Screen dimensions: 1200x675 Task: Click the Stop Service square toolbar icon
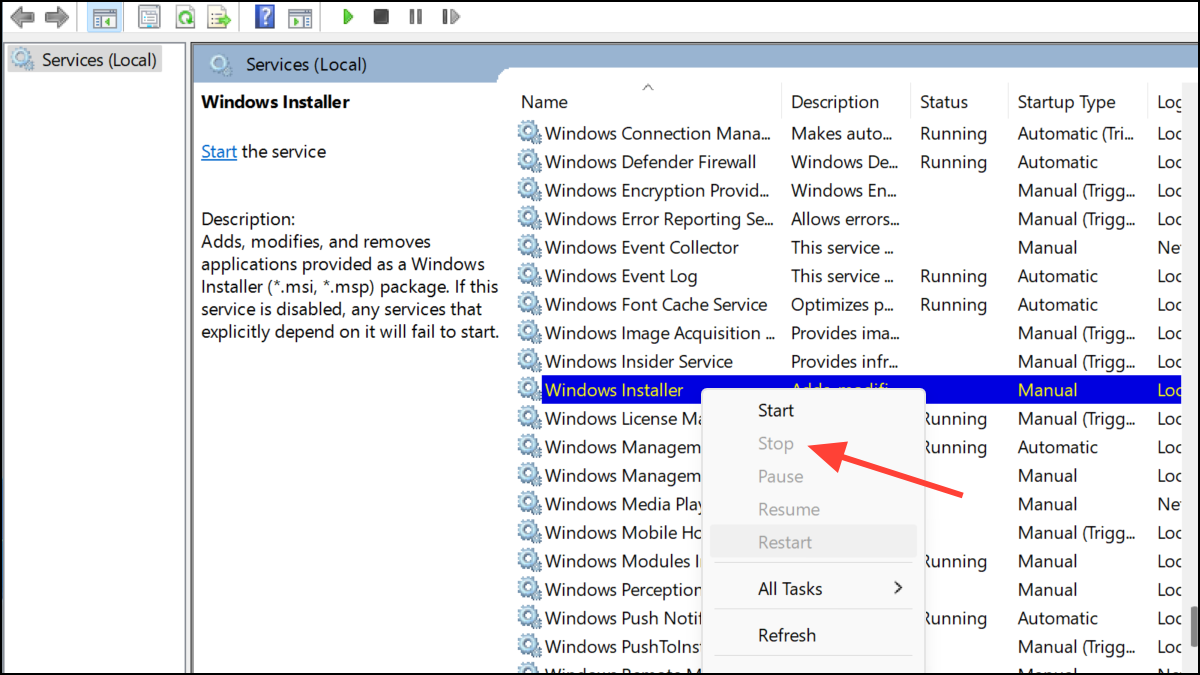pyautogui.click(x=381, y=17)
